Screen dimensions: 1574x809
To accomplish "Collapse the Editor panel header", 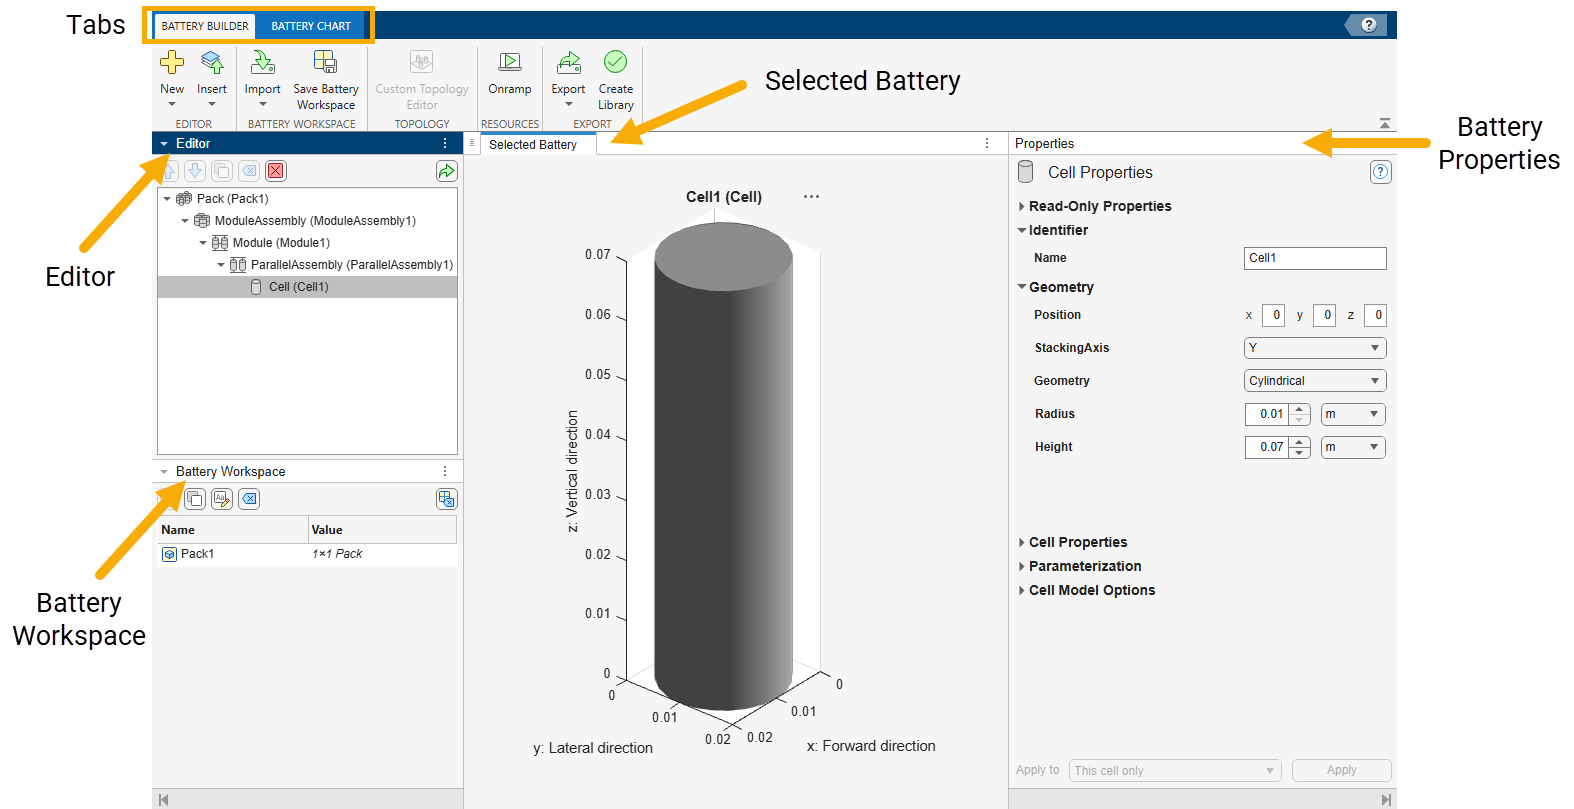I will pyautogui.click(x=164, y=144).
